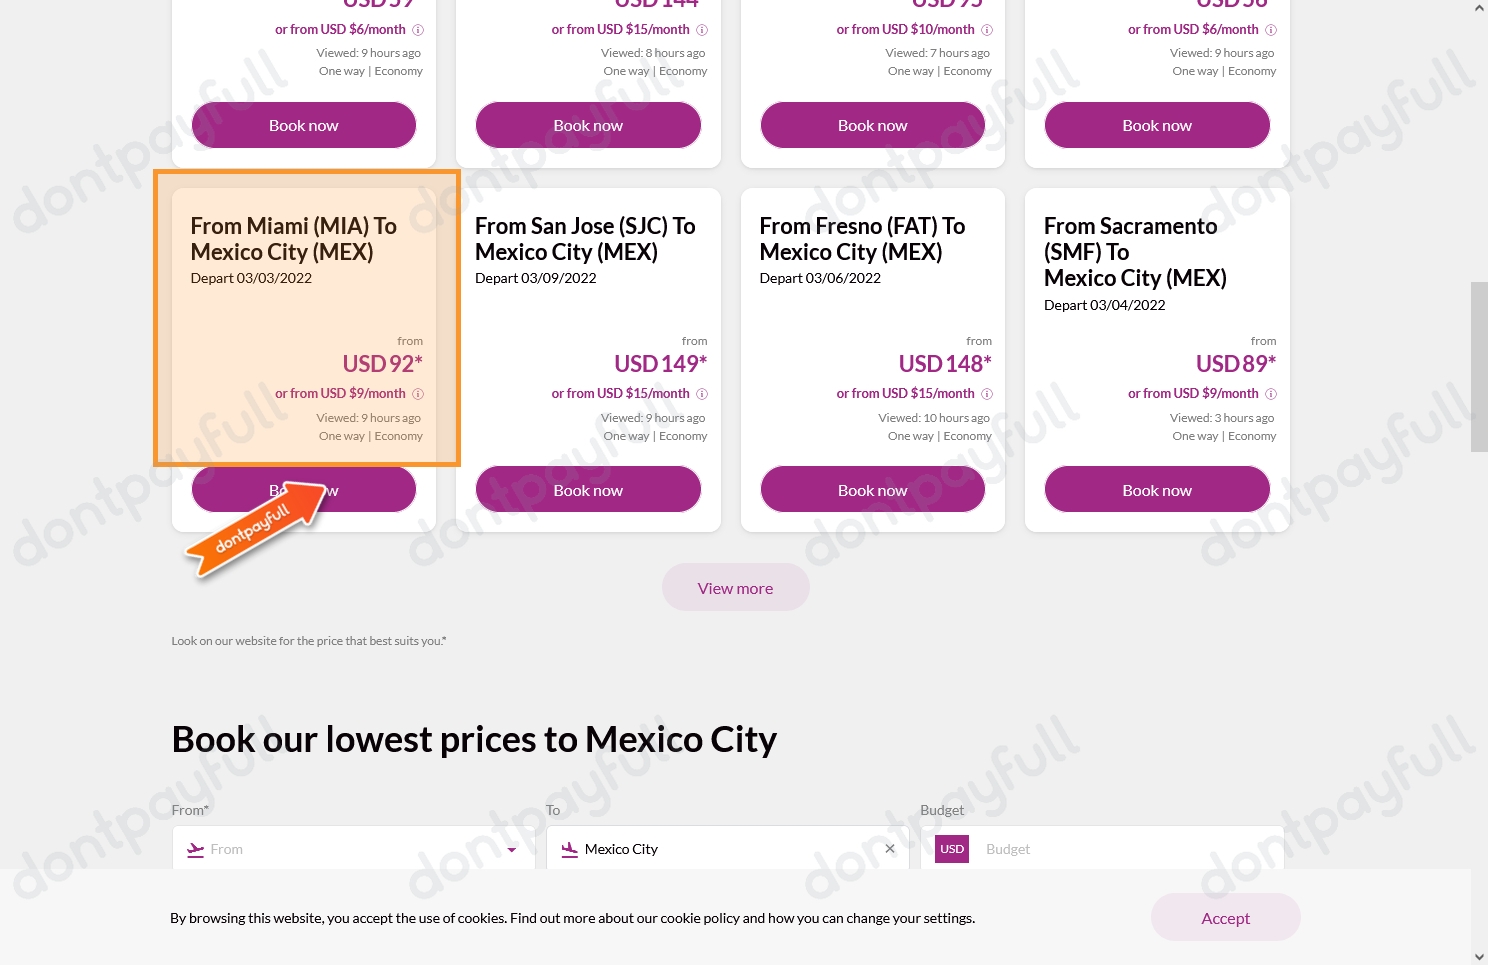The image size is (1488, 965).
Task: Book now for the Miami to Mexico City flight
Action: [x=303, y=489]
